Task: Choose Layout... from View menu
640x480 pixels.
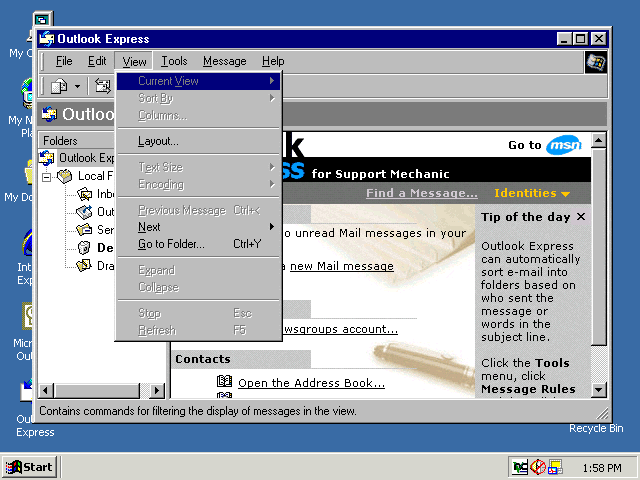Action: coord(199,141)
